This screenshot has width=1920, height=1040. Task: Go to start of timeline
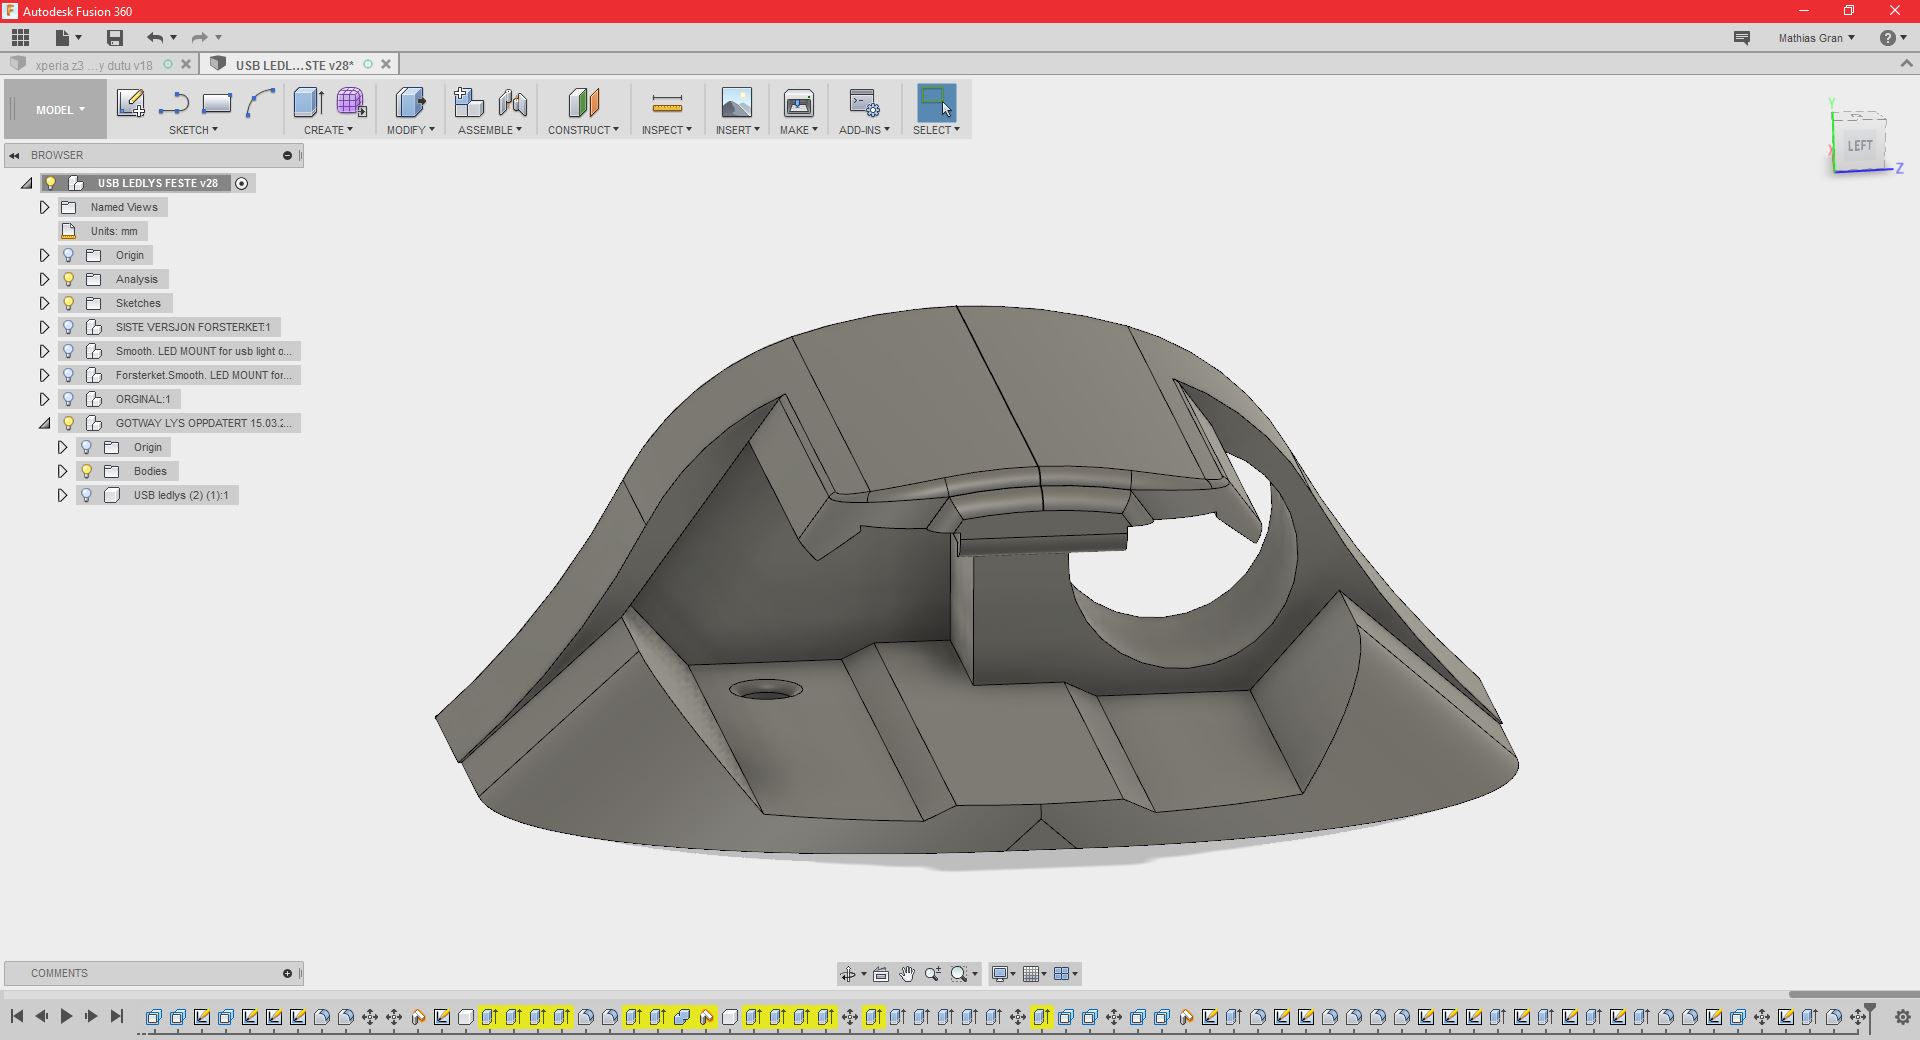[x=17, y=1016]
